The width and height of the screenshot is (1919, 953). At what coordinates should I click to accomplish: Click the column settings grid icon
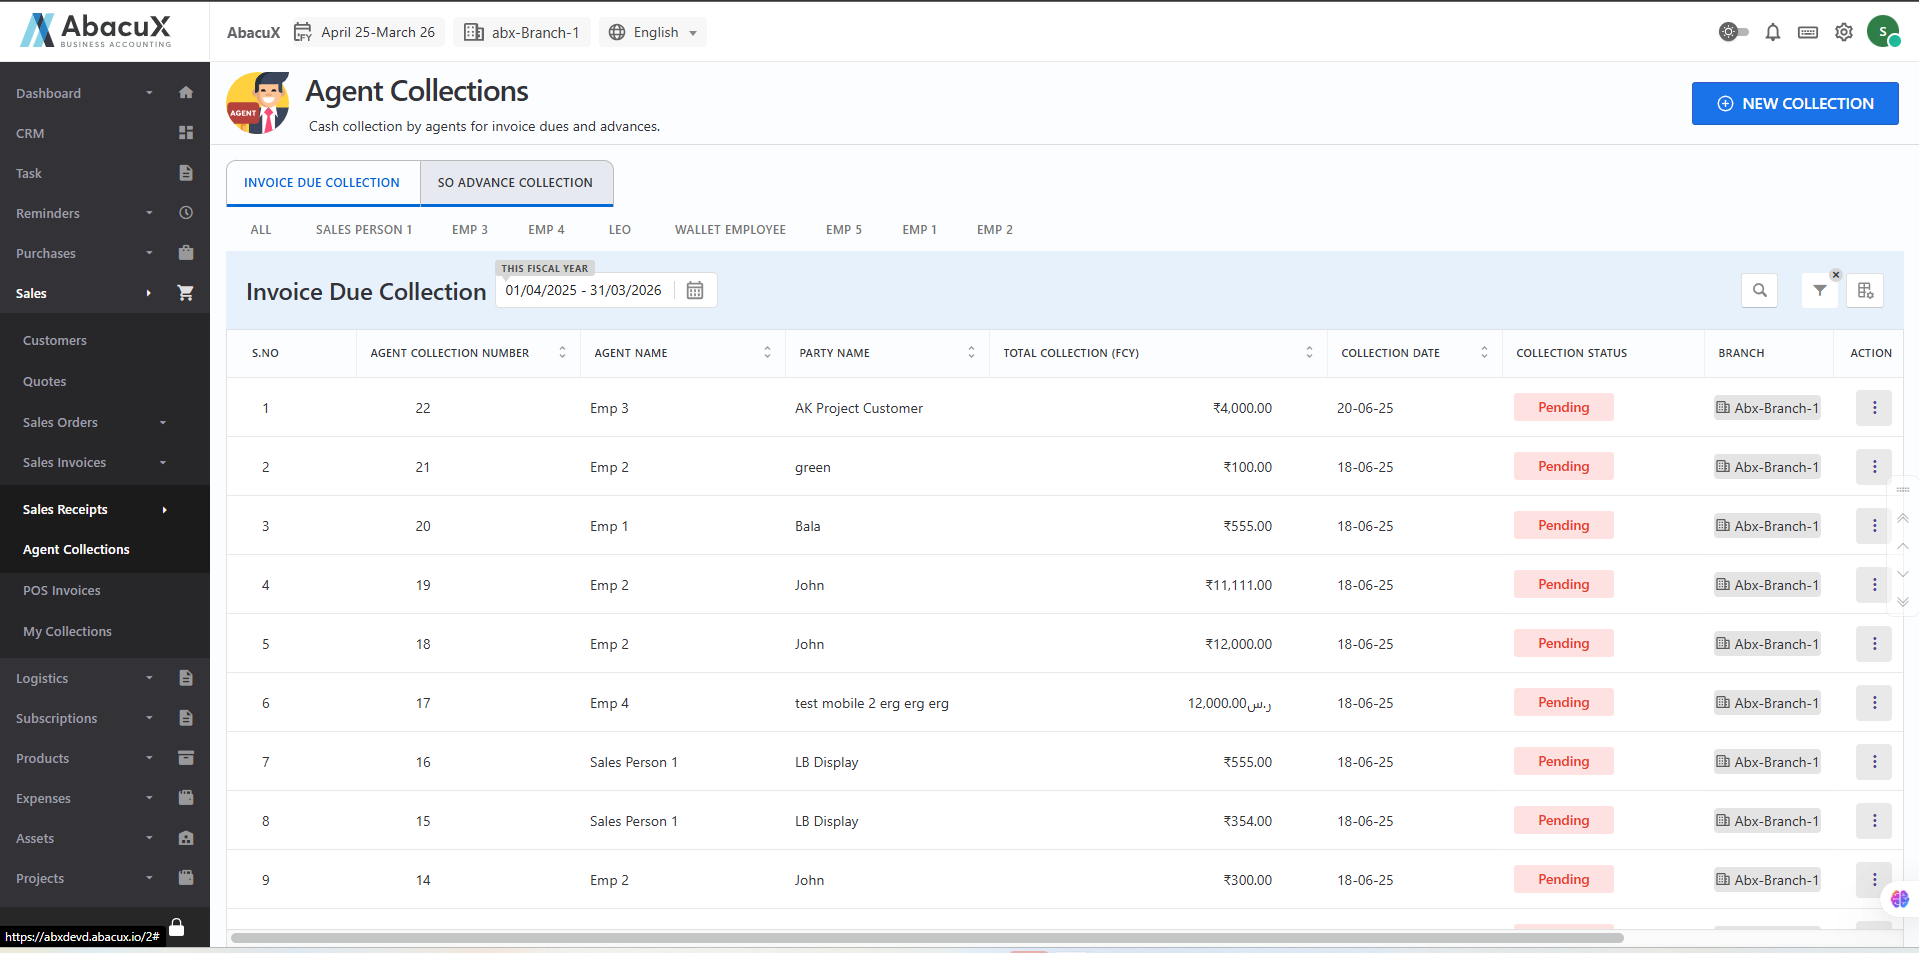click(1865, 290)
